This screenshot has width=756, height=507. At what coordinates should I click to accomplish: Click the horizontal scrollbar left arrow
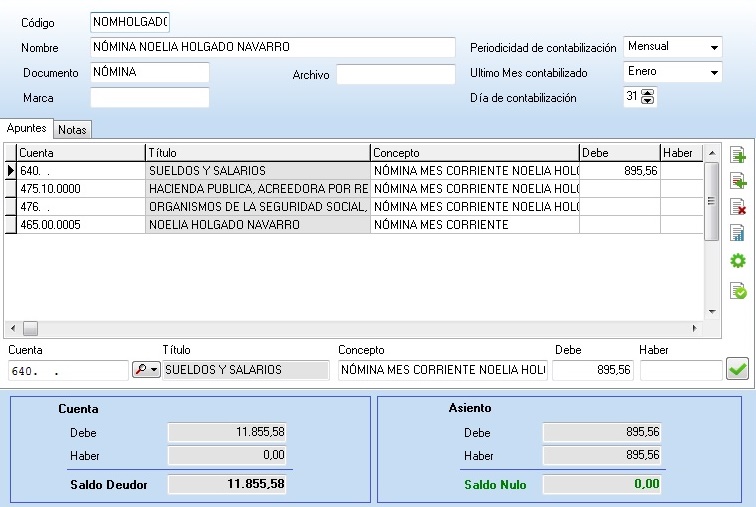pos(13,328)
